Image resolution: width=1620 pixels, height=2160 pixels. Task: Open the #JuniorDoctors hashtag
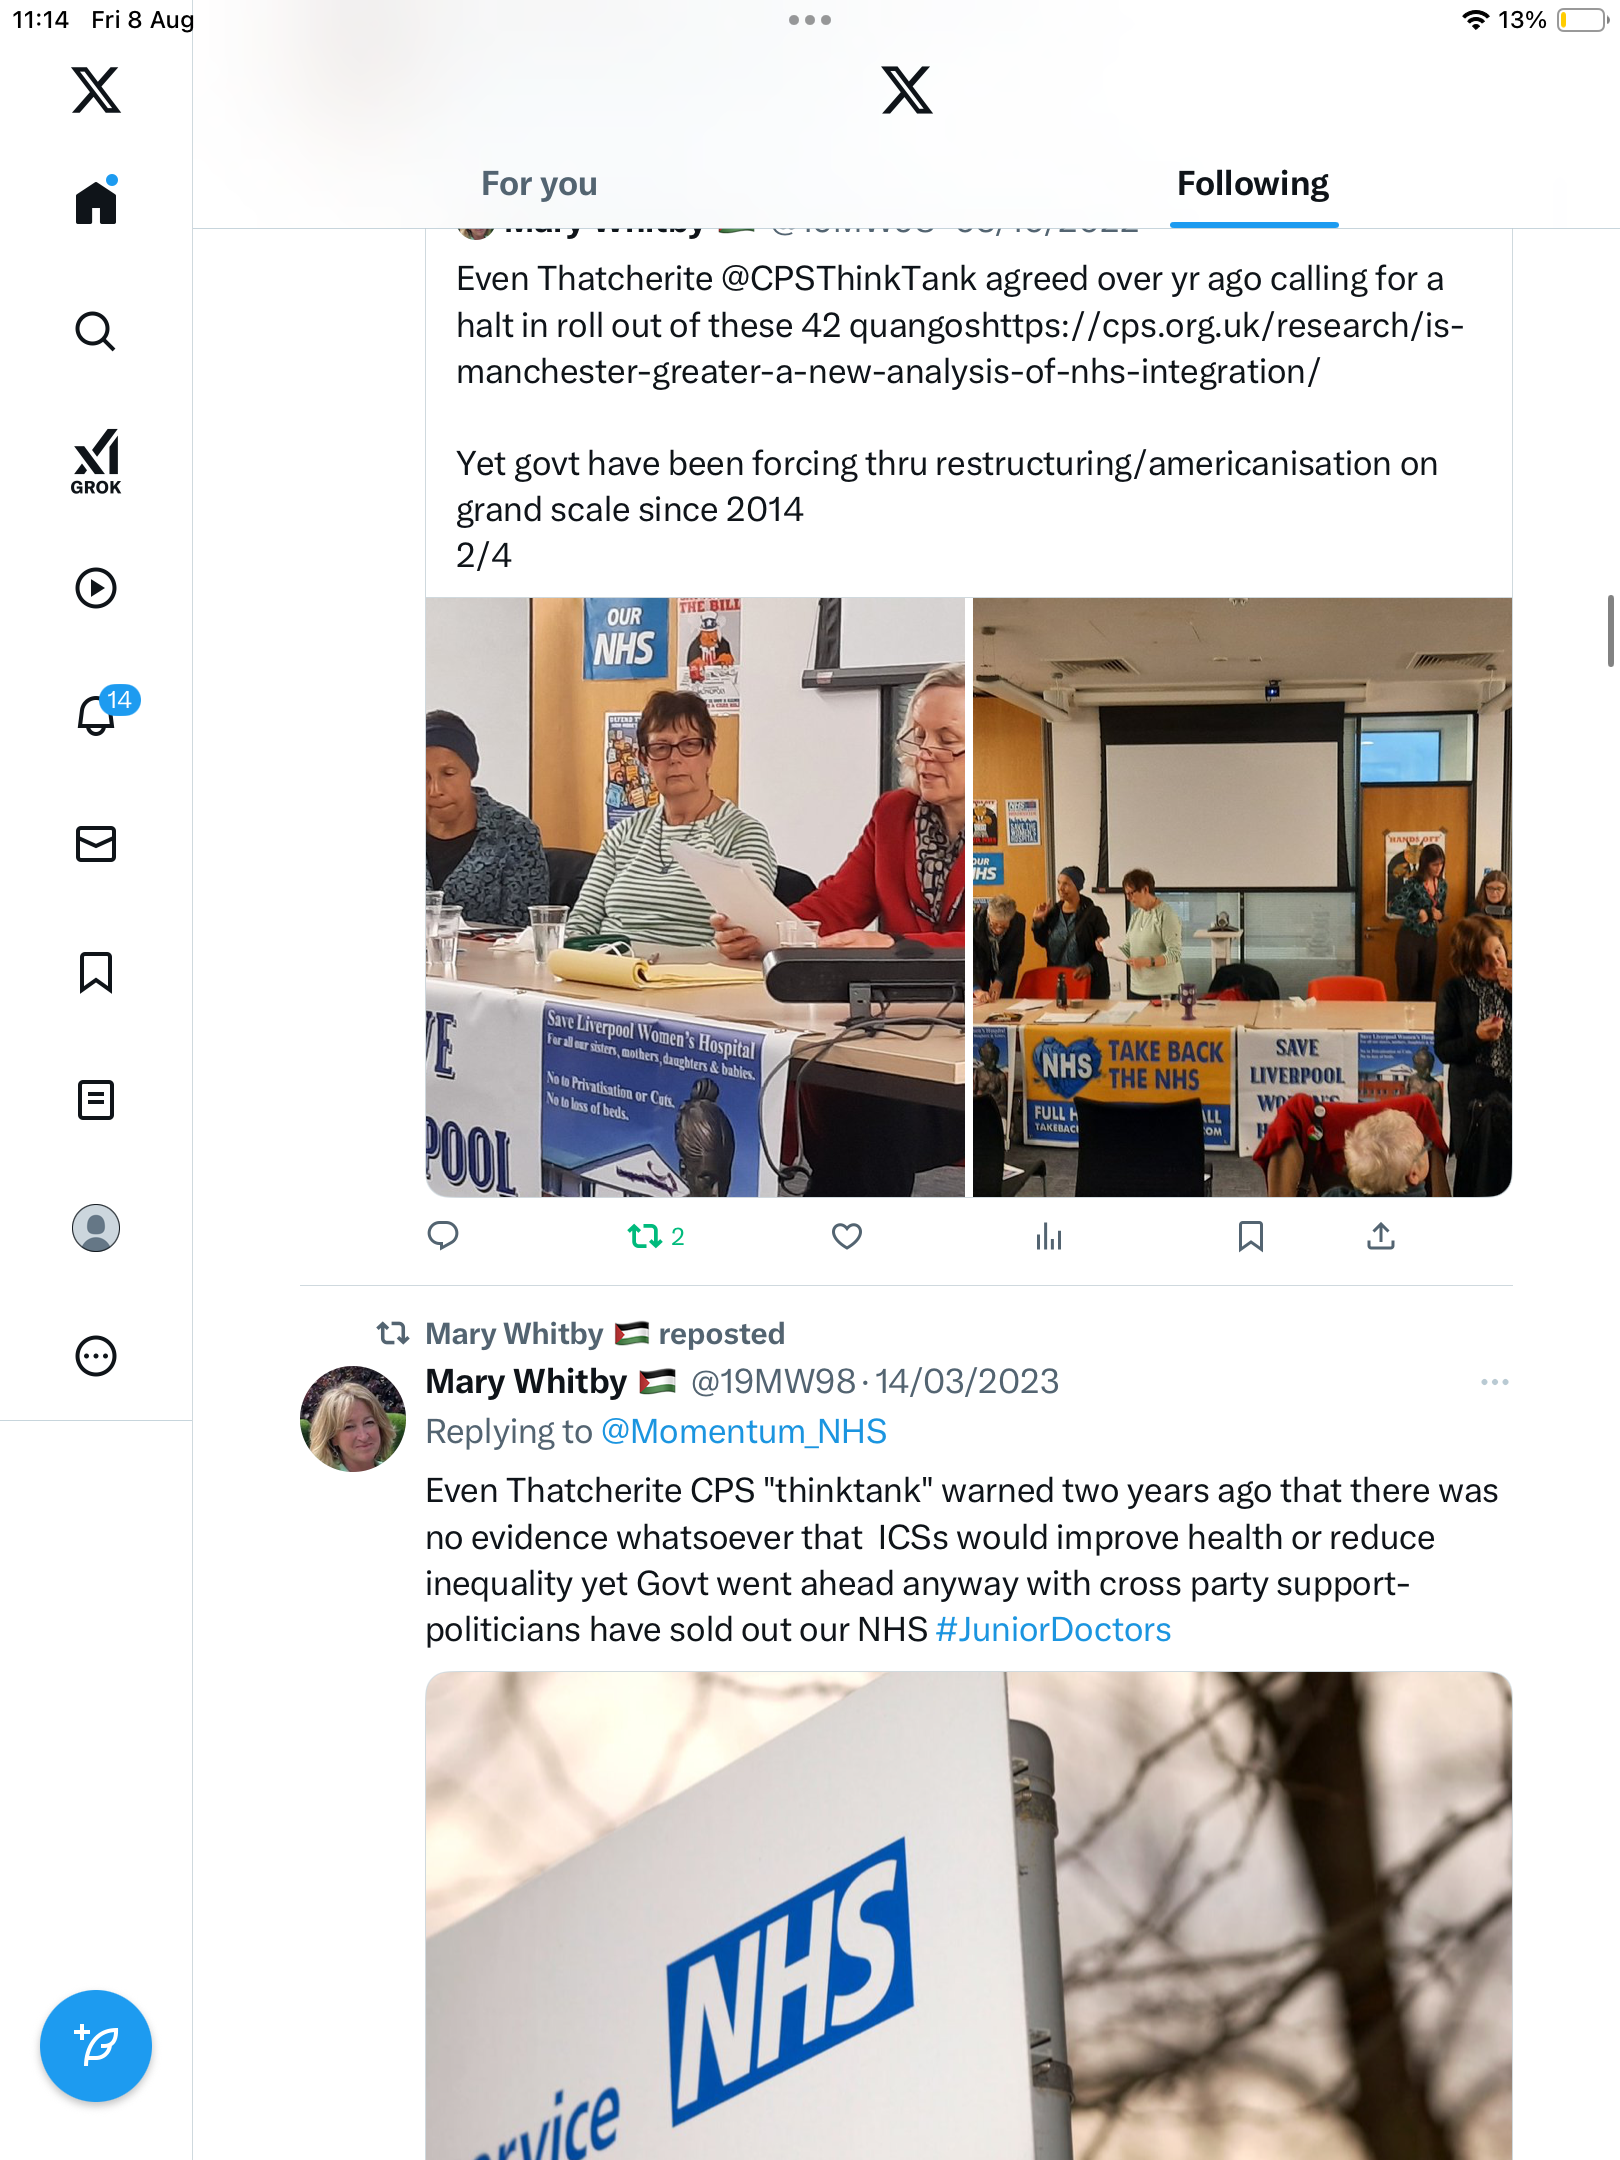[1053, 1630]
